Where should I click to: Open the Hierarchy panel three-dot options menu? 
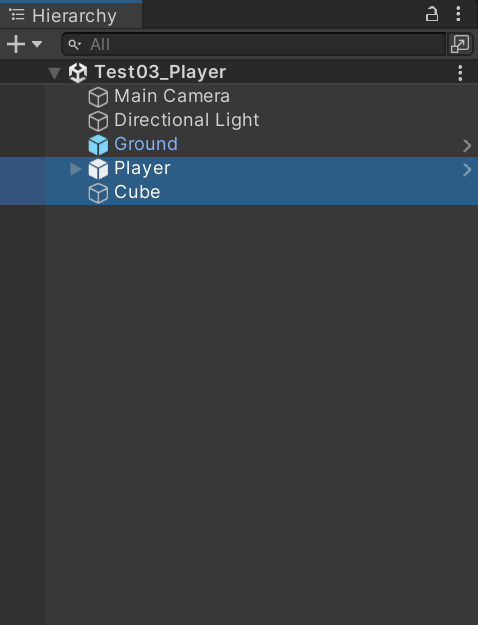[x=458, y=14]
